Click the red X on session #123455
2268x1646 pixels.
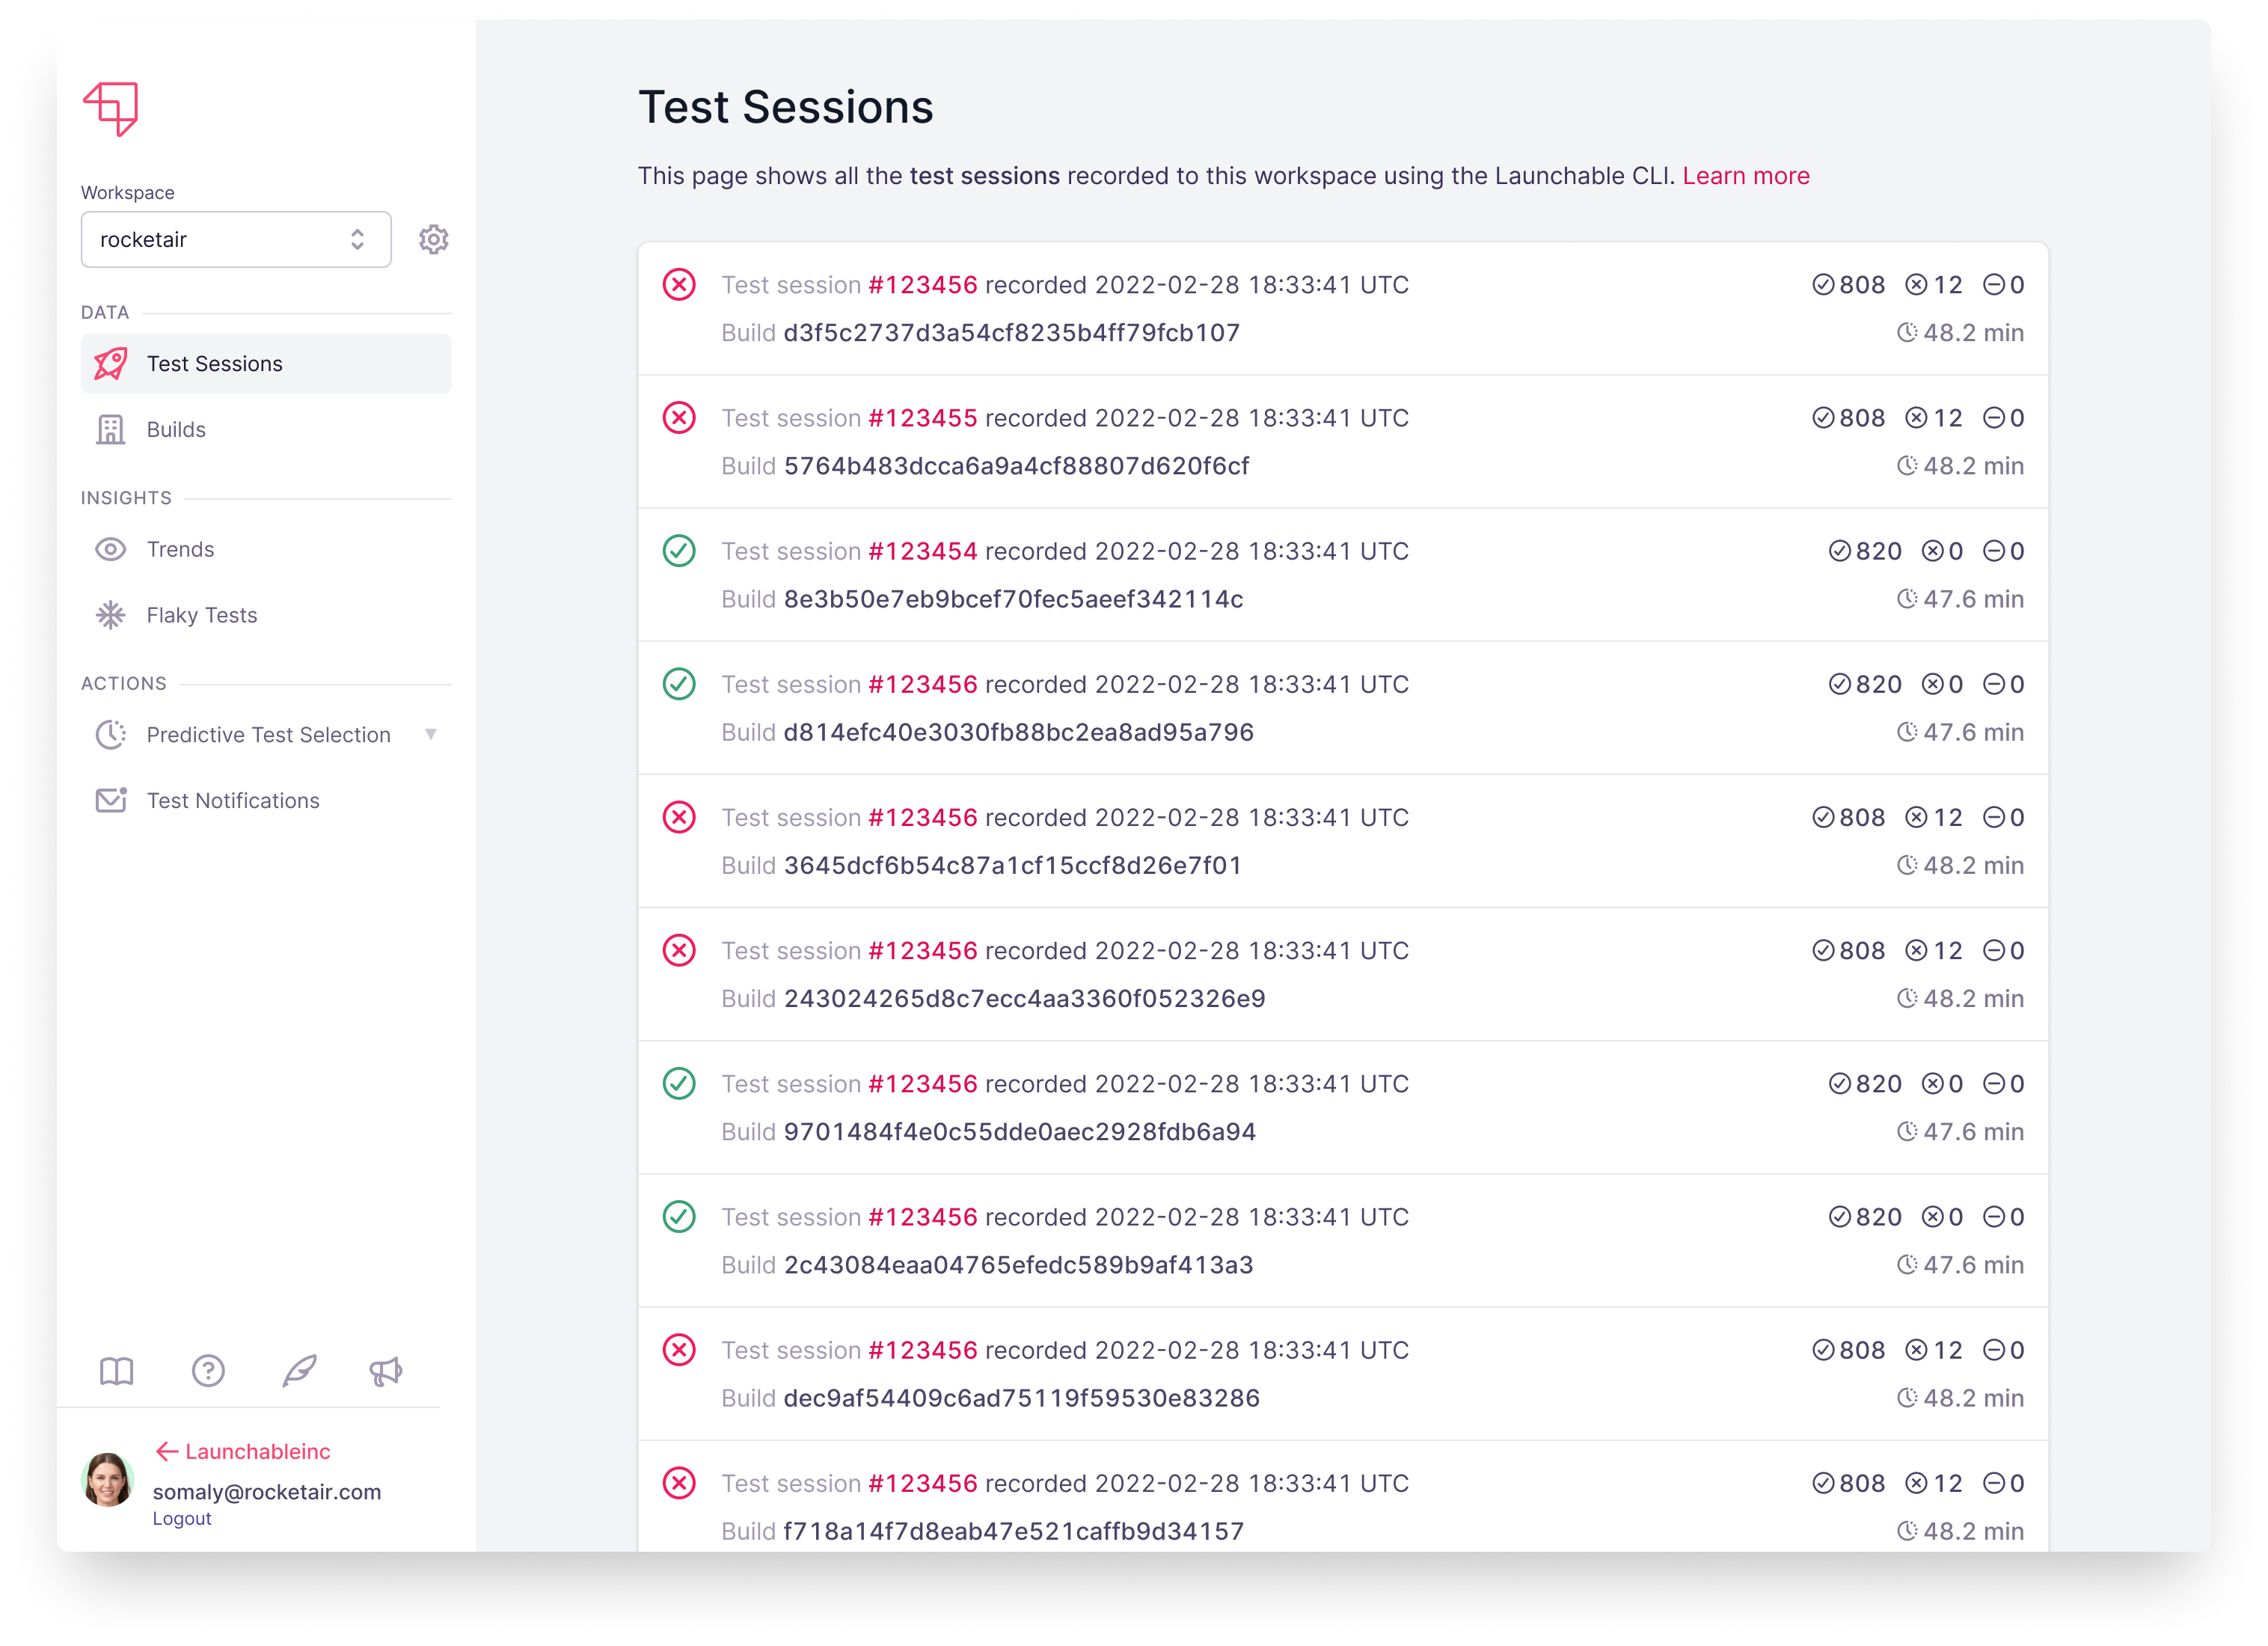[x=680, y=418]
